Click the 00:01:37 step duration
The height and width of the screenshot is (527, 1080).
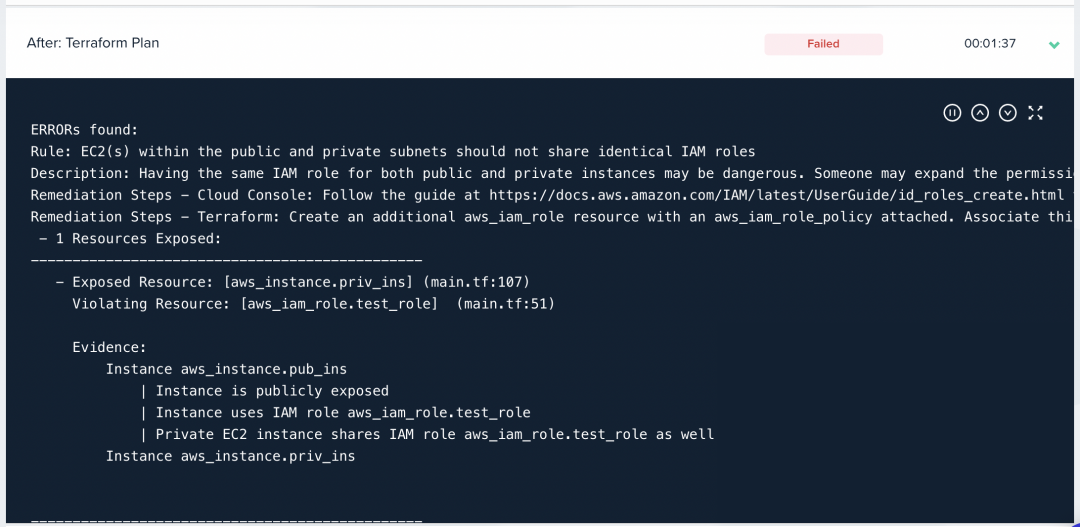point(990,43)
